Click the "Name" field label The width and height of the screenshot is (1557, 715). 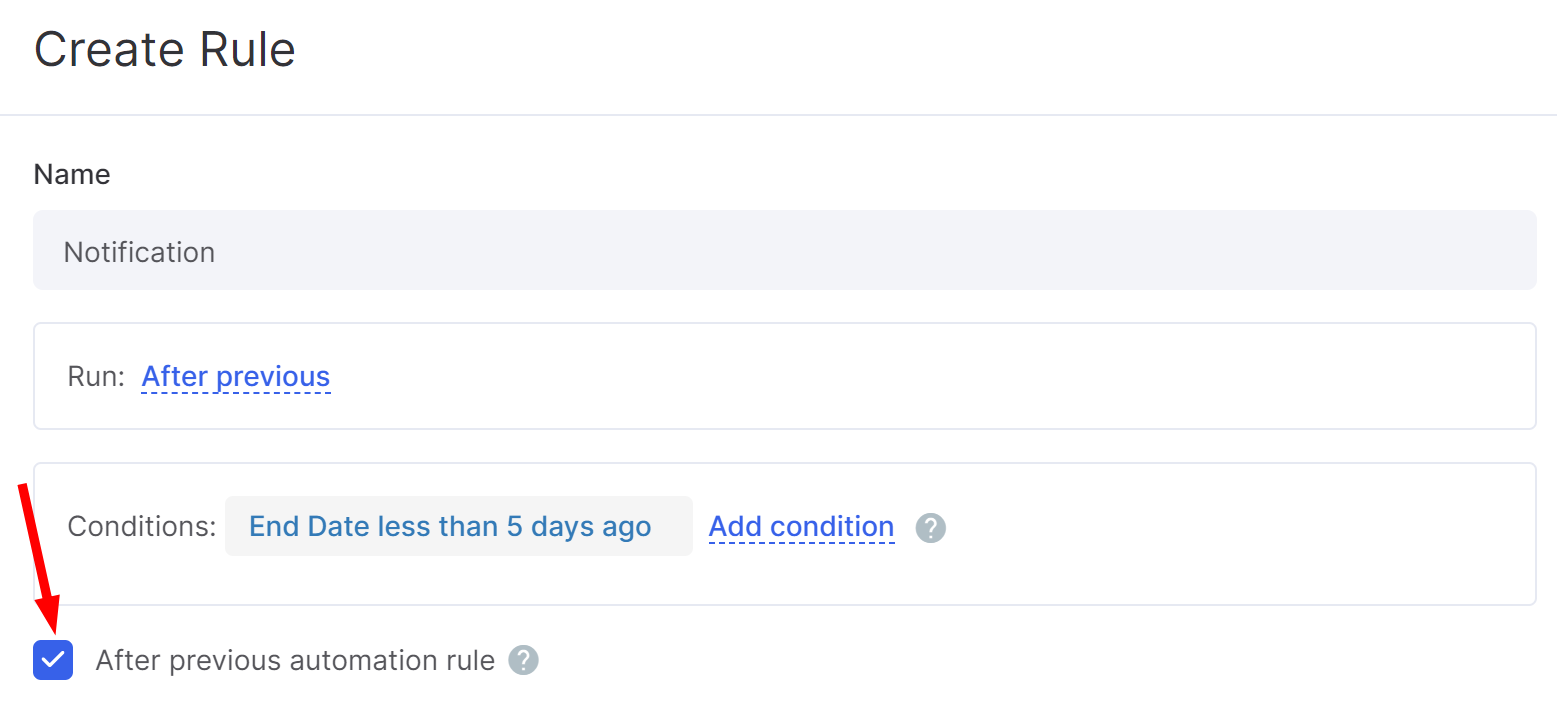[72, 175]
